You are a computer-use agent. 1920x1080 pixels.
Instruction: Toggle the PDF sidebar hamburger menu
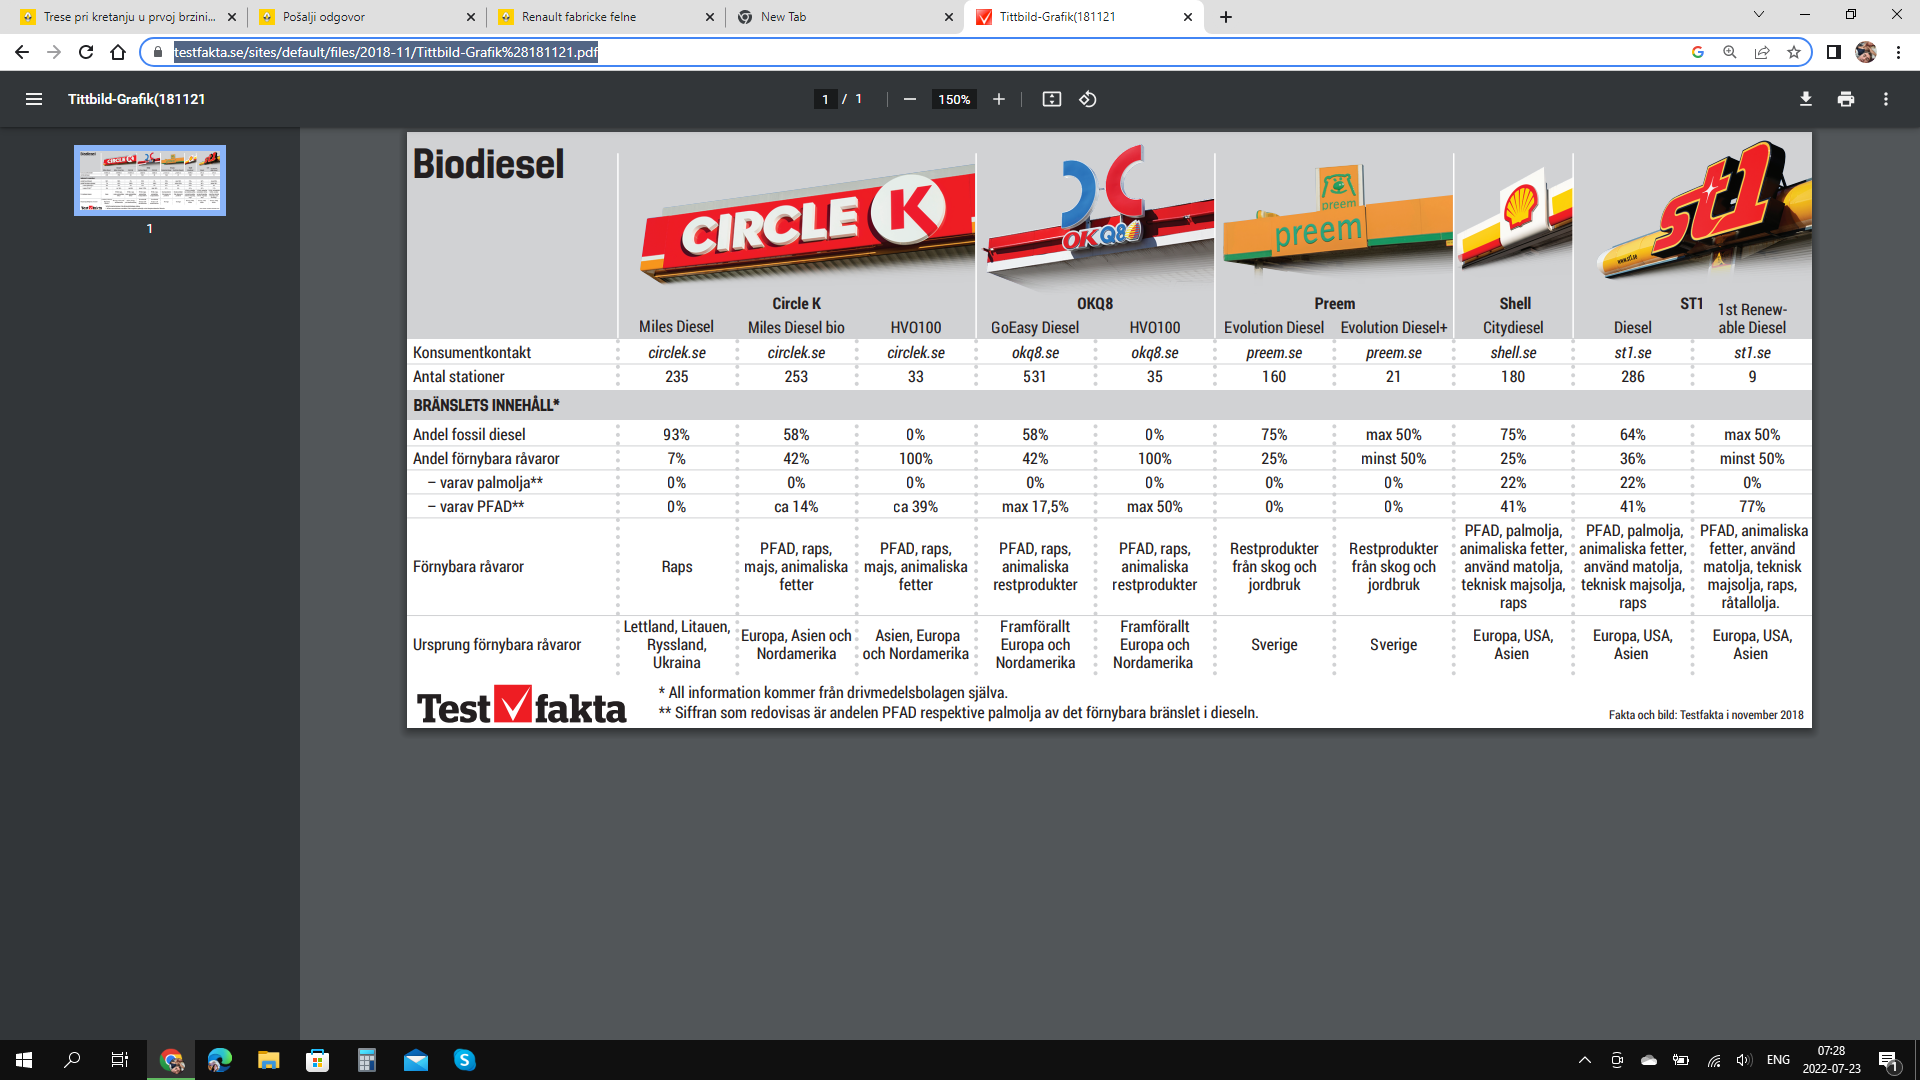pyautogui.click(x=34, y=99)
